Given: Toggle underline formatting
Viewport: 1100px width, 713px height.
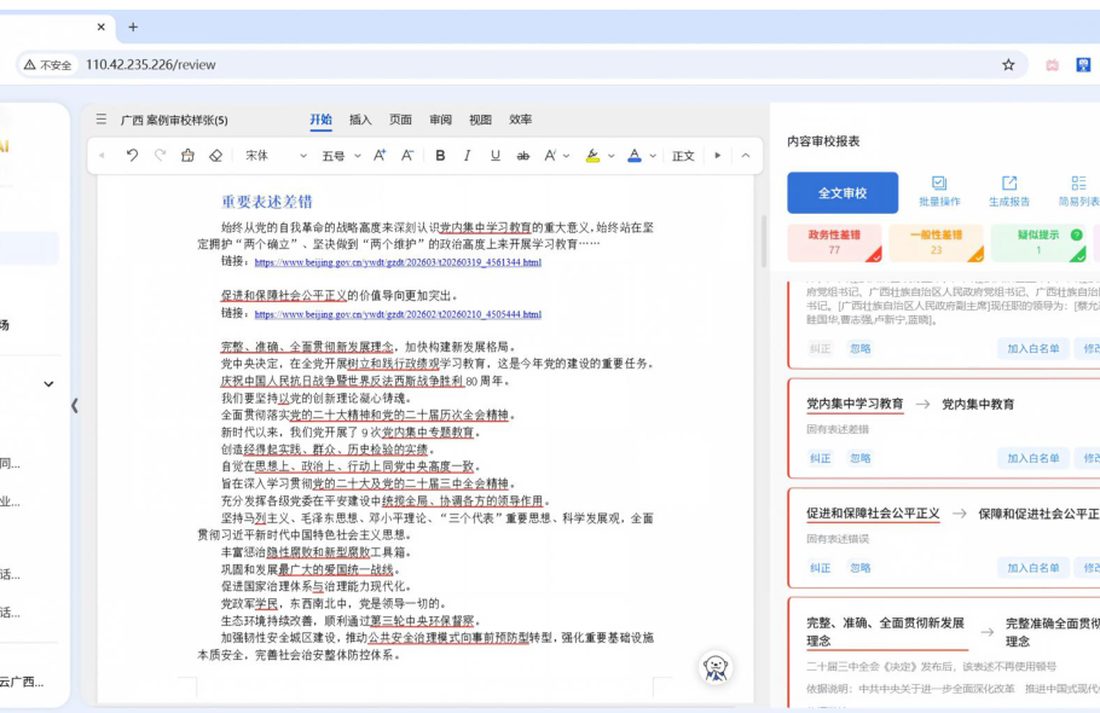Looking at the screenshot, I should coord(495,155).
